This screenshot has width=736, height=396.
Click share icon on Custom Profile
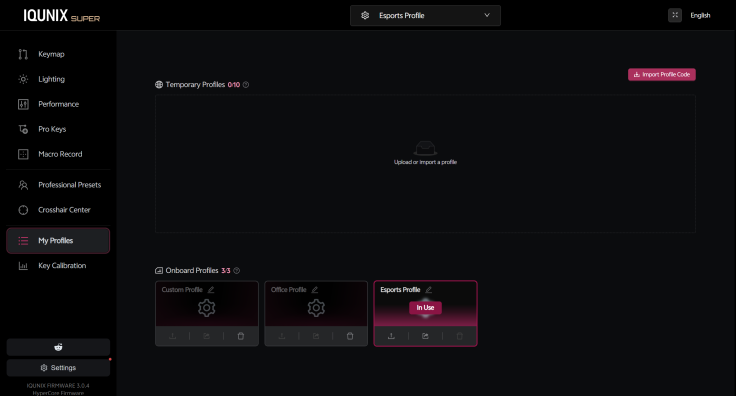(207, 336)
